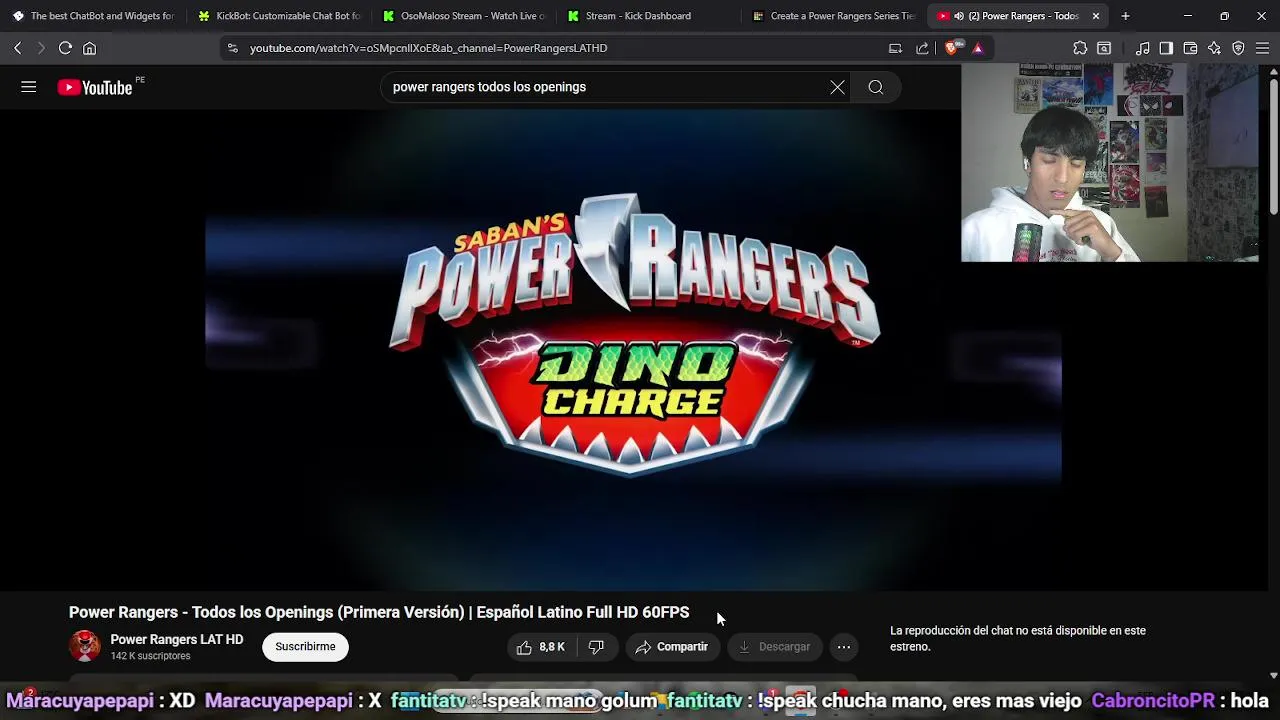This screenshot has width=1280, height=720.
Task: Click the Descargar download button
Action: [774, 647]
